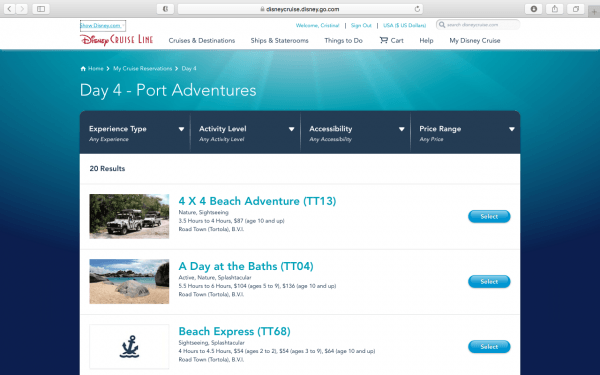Open the Reader view icon beside address bar
This screenshot has height=375, width=600.
click(166, 9)
